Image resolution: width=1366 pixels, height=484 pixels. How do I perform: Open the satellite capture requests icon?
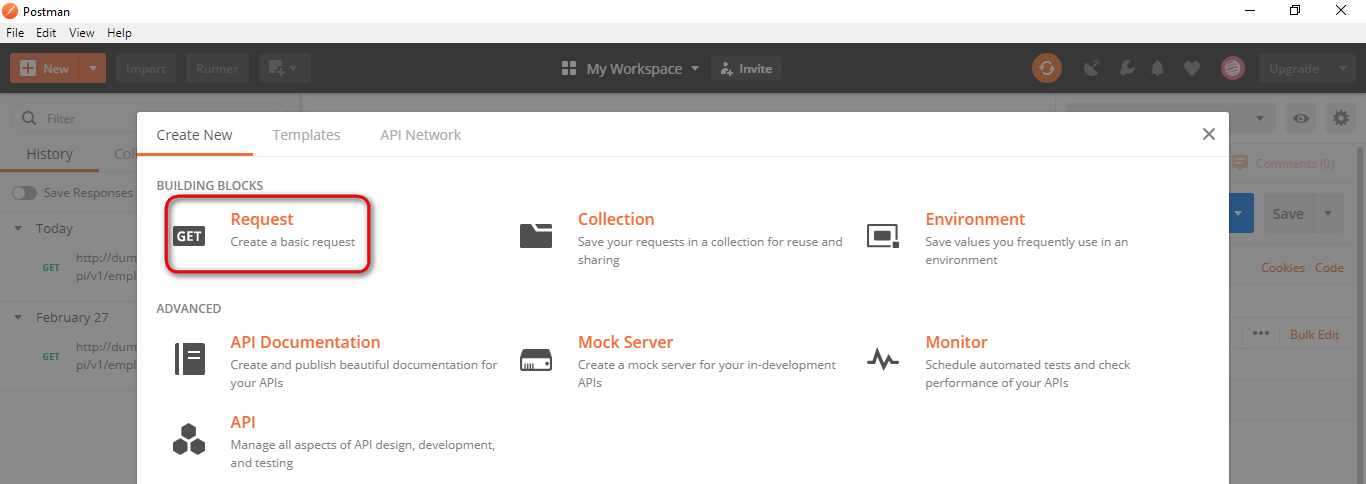(1092, 68)
